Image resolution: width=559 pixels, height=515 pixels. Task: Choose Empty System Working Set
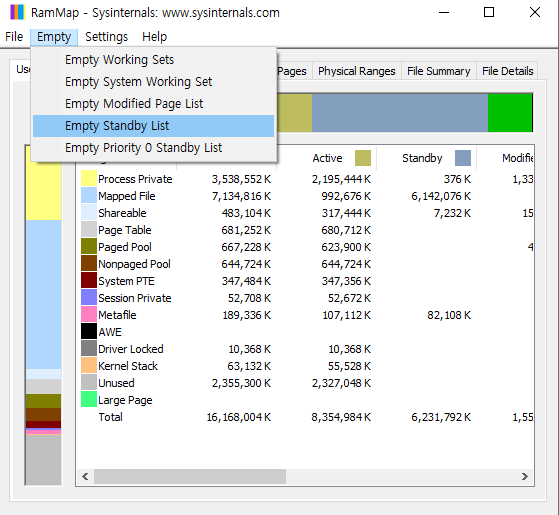pyautogui.click(x=153, y=82)
